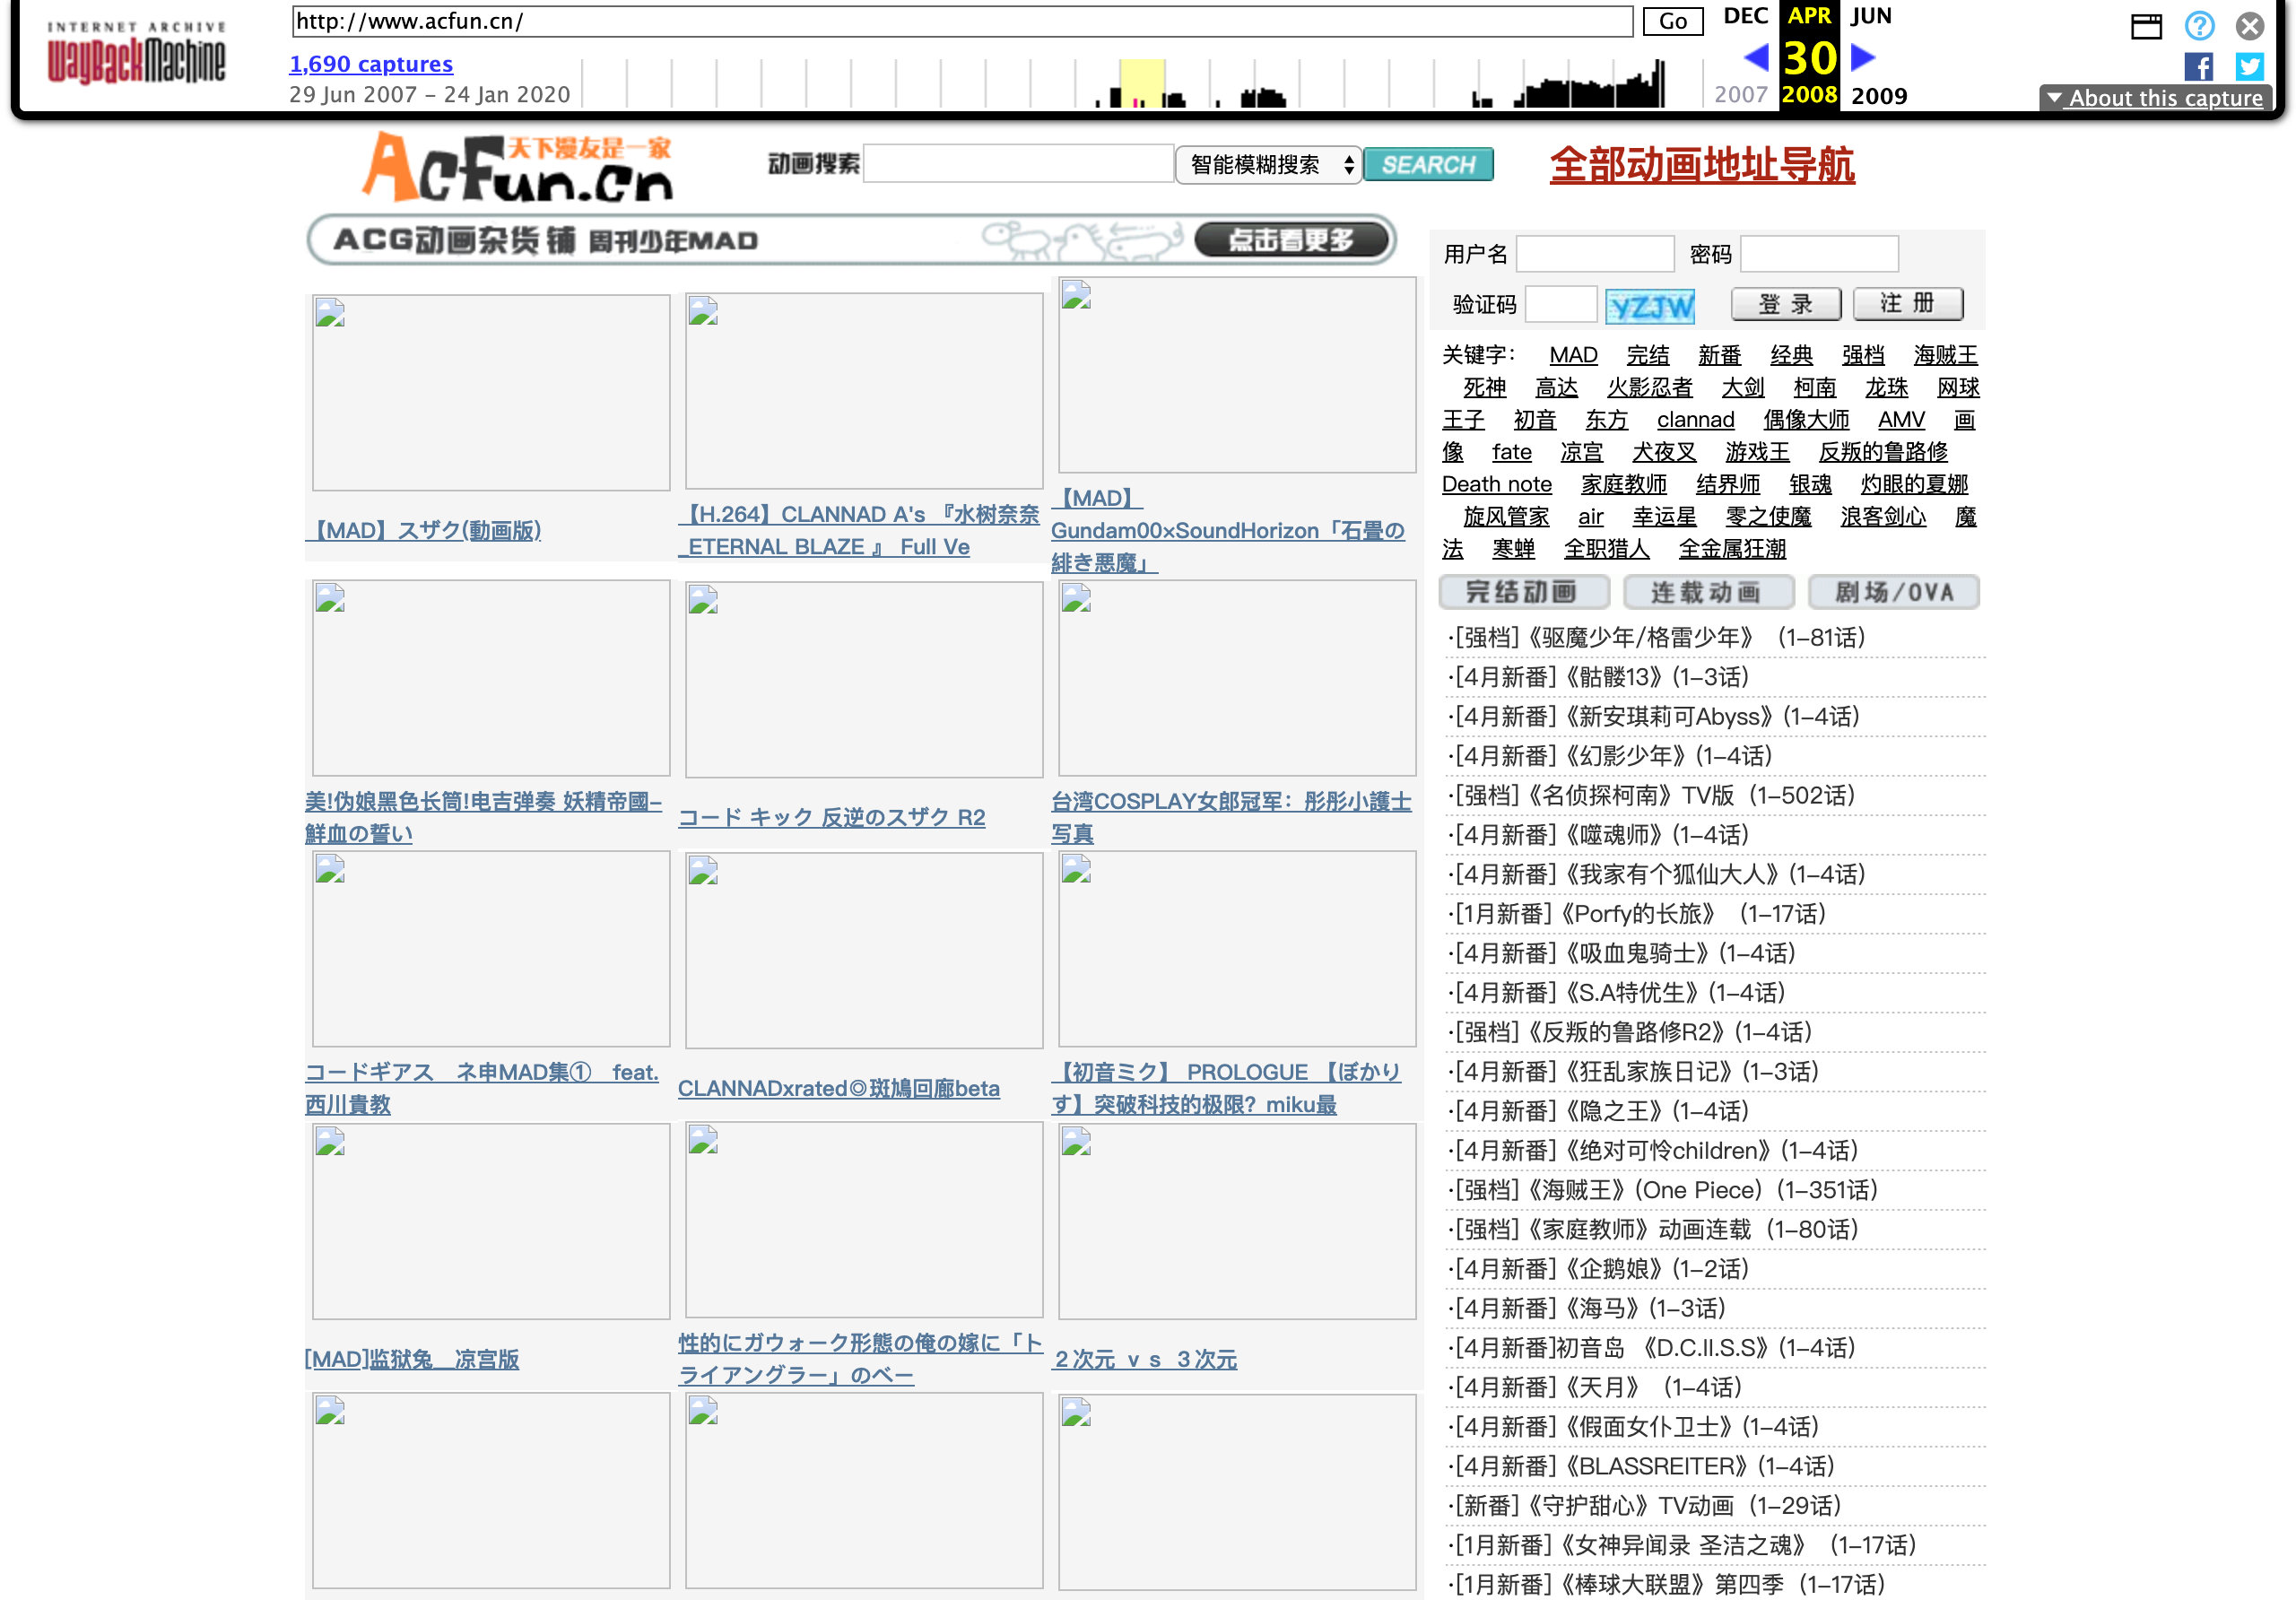Open thumbnail above CLANNADxrated 斑鳩回廊beta
Screen dimensions: 2296x1600
coord(864,951)
